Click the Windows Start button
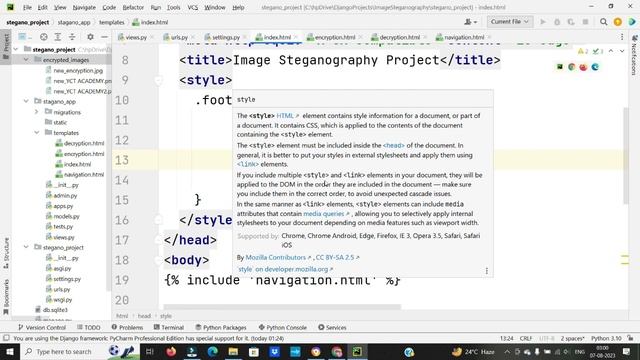The height and width of the screenshot is (360, 640). 9,352
